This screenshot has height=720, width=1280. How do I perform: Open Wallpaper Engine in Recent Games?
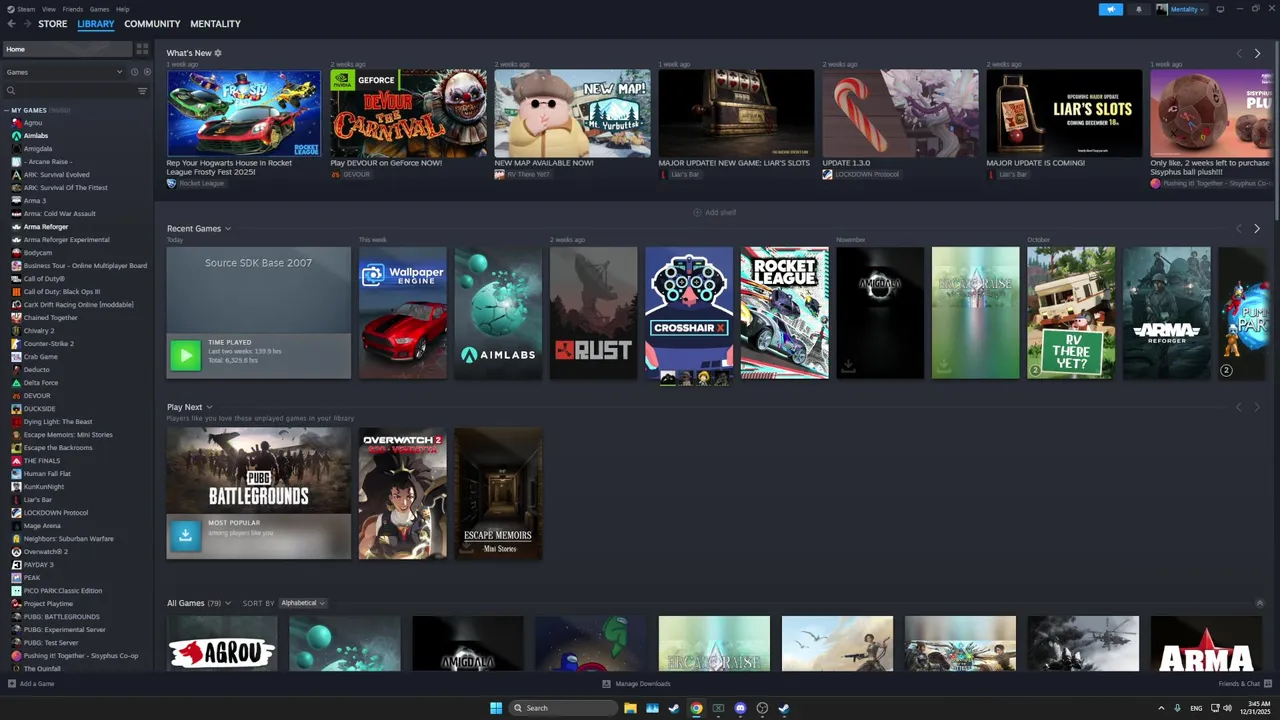click(403, 313)
